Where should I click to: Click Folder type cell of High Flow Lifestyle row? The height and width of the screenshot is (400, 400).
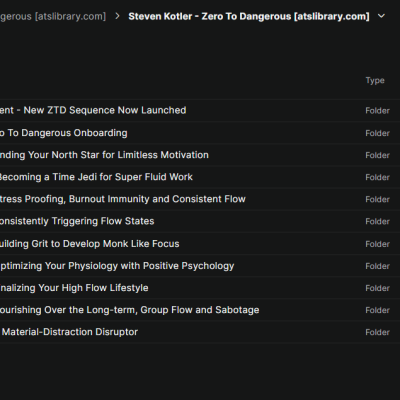tap(377, 288)
